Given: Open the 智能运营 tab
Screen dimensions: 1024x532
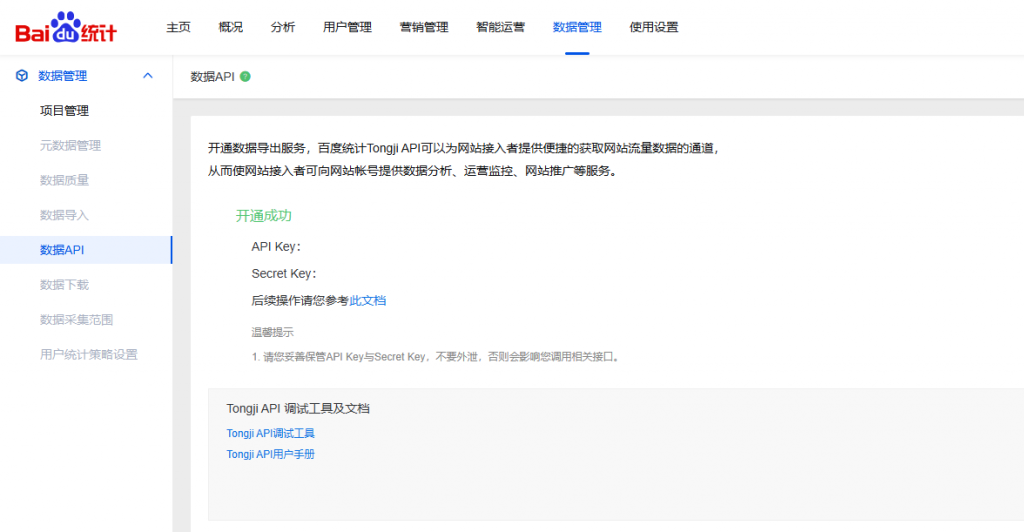Looking at the screenshot, I should point(500,27).
